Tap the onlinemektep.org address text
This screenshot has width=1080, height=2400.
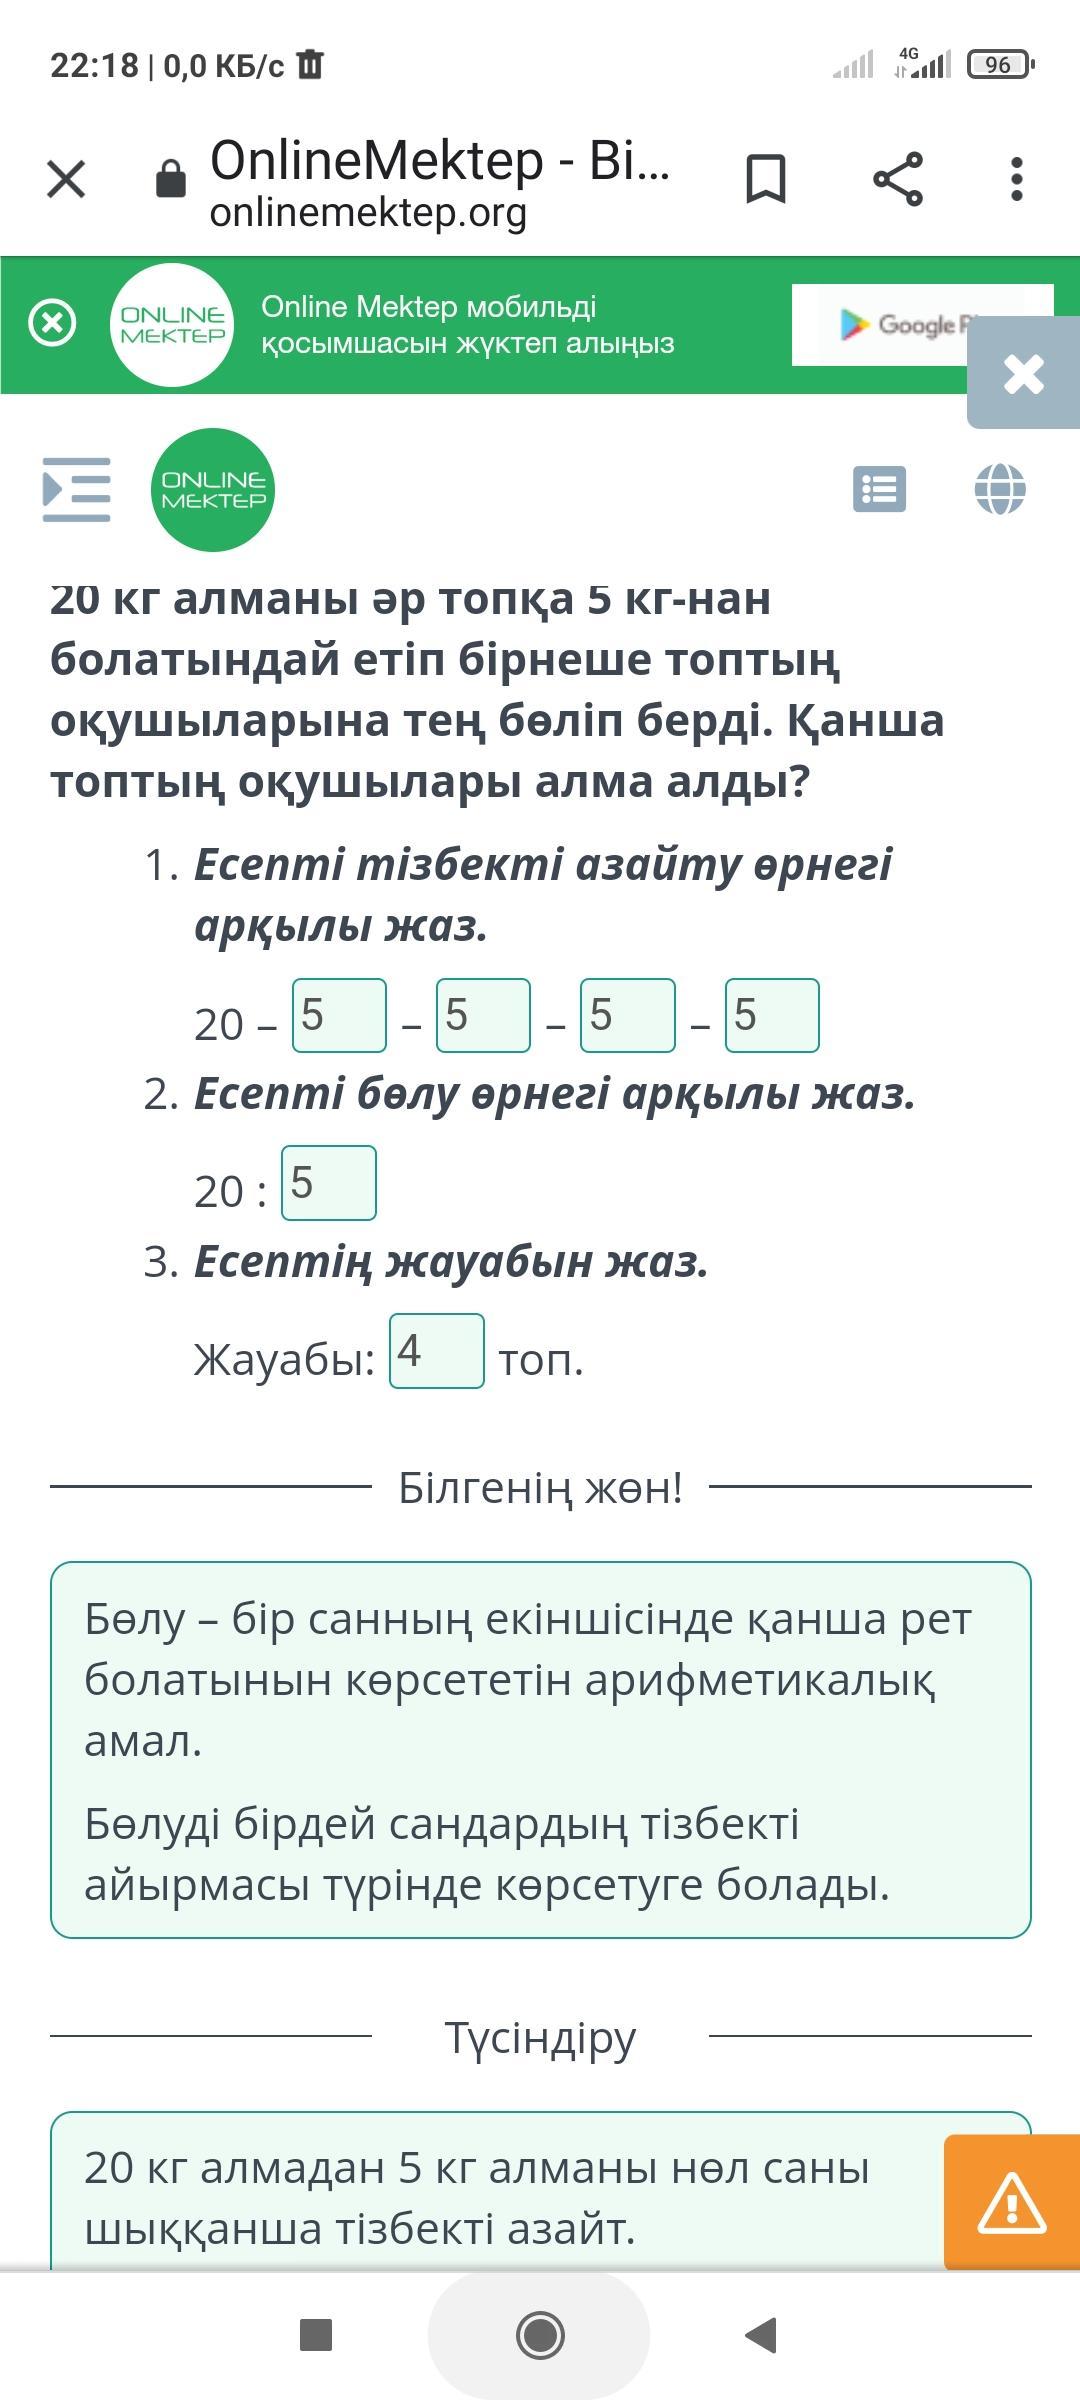pyautogui.click(x=368, y=212)
